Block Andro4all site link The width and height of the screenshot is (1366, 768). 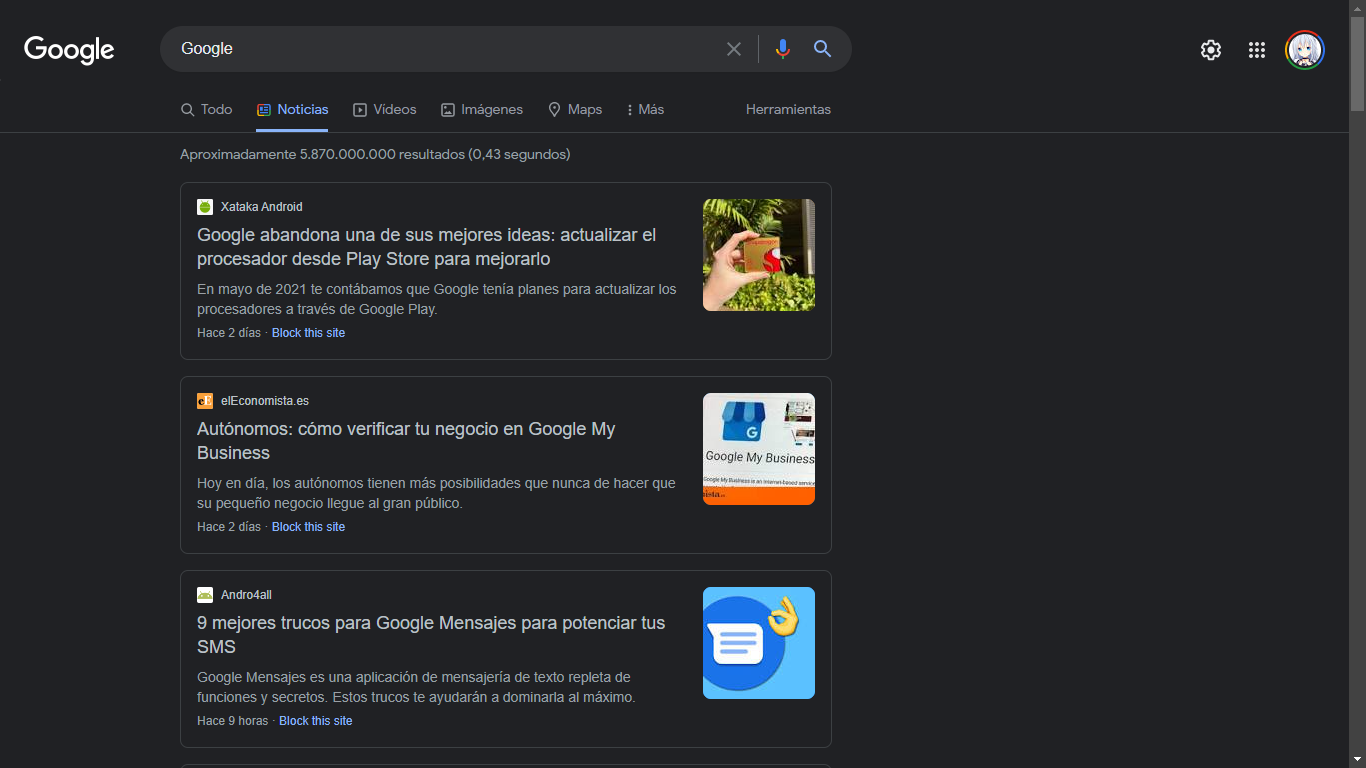pyautogui.click(x=316, y=721)
